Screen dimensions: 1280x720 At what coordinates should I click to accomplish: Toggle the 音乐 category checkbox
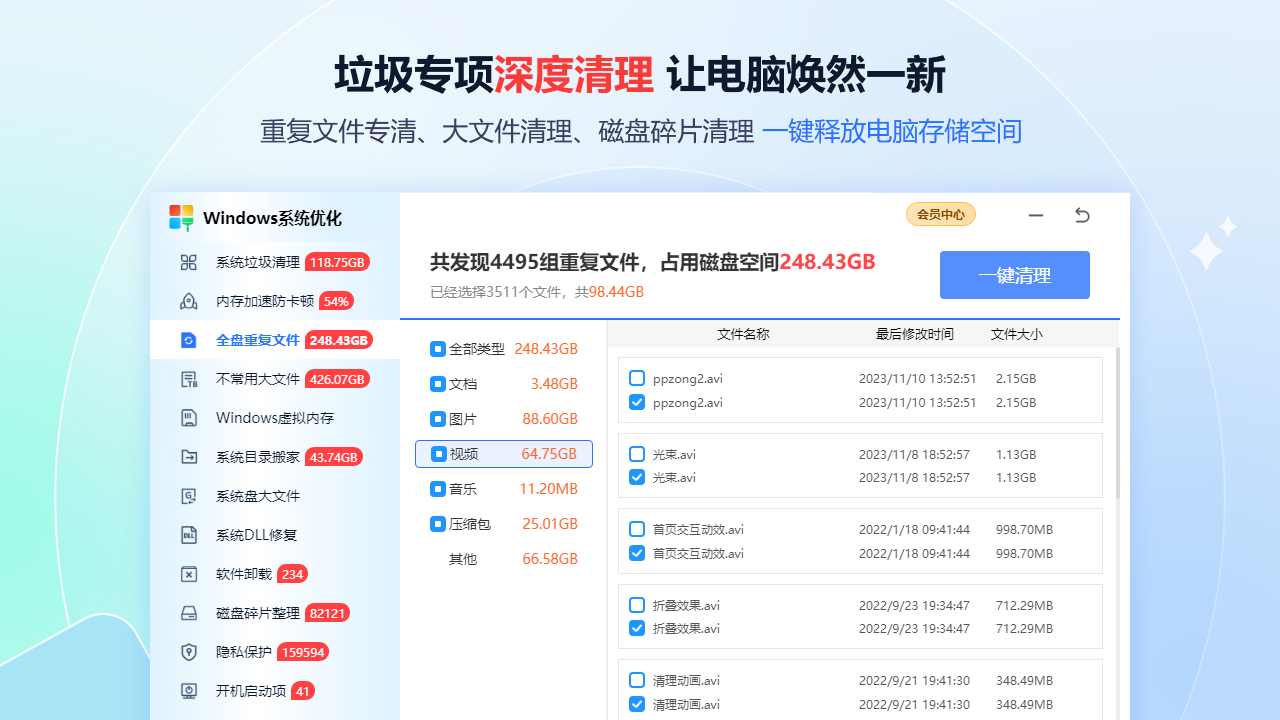click(x=437, y=489)
